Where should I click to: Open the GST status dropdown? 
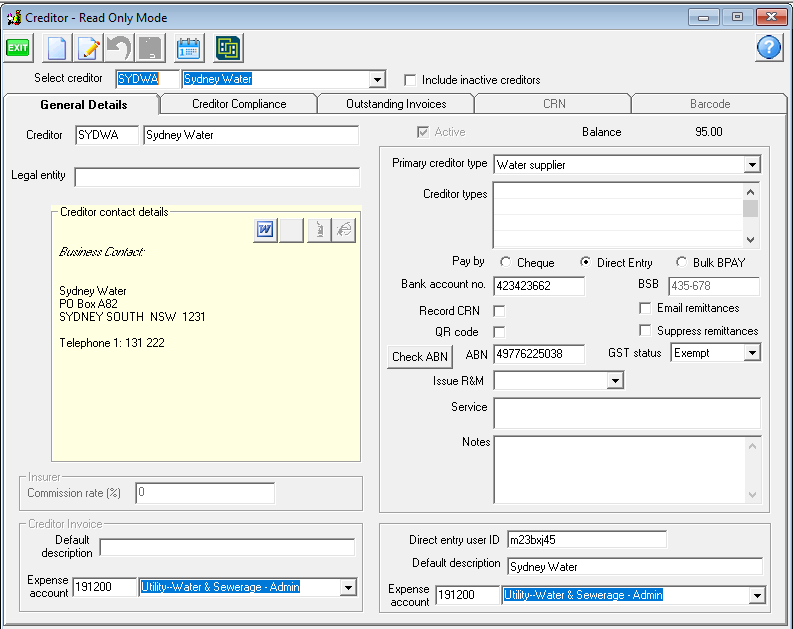click(x=751, y=353)
